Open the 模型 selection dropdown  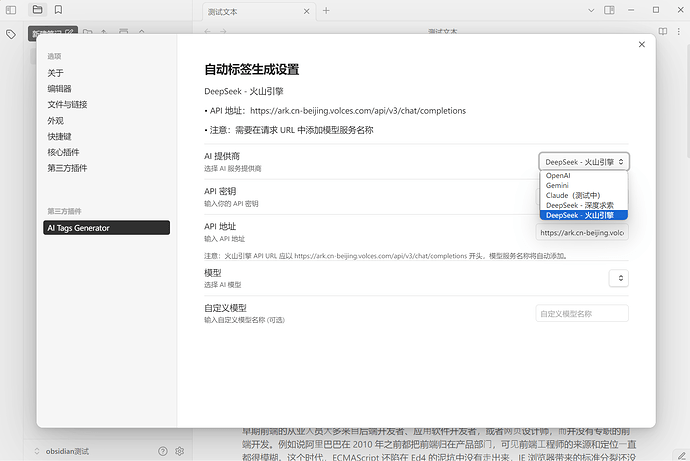pyautogui.click(x=619, y=278)
